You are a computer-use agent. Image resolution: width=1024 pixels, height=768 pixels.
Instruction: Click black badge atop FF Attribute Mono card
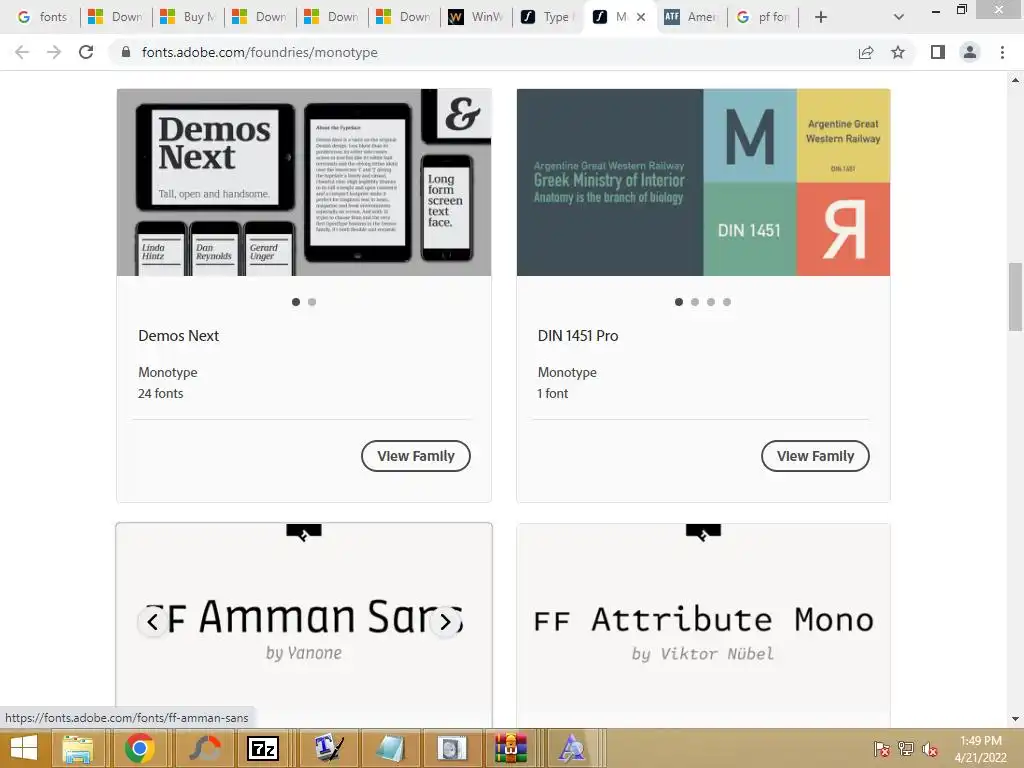tap(703, 532)
